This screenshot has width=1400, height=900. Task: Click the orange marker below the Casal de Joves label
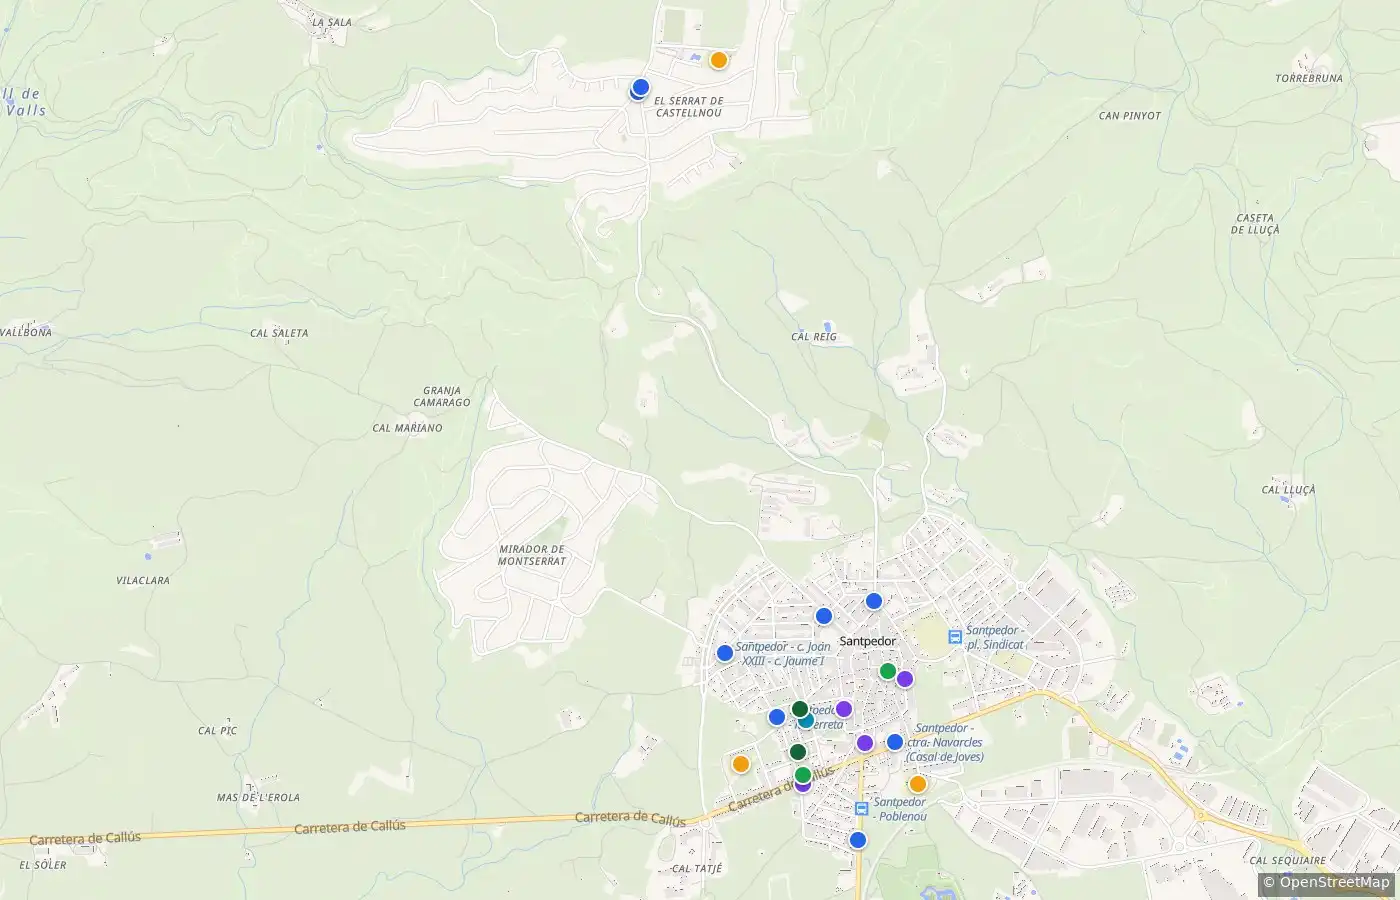point(917,784)
